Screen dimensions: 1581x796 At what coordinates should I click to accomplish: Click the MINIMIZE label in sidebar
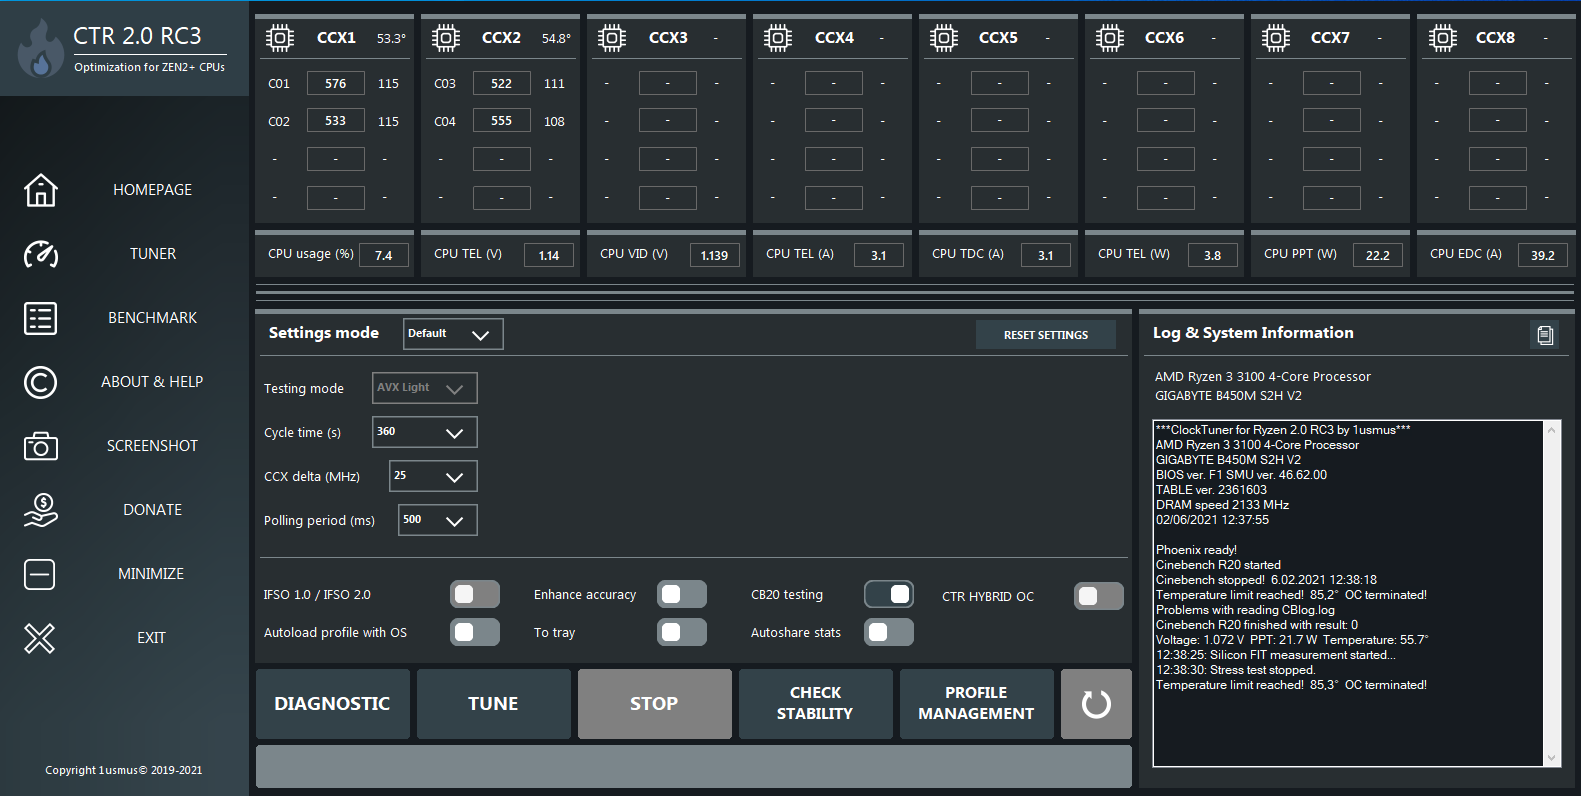[151, 574]
